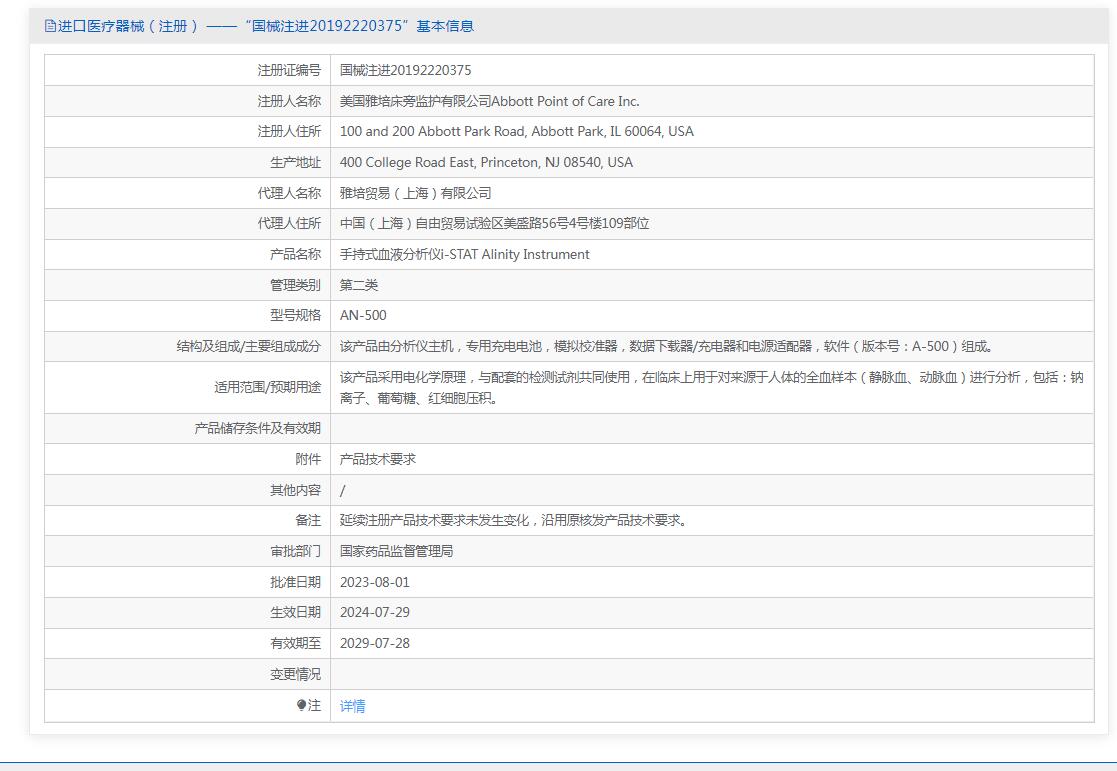Click the 审批部门 label
Viewport: 1117px width, 771px height.
(296, 551)
